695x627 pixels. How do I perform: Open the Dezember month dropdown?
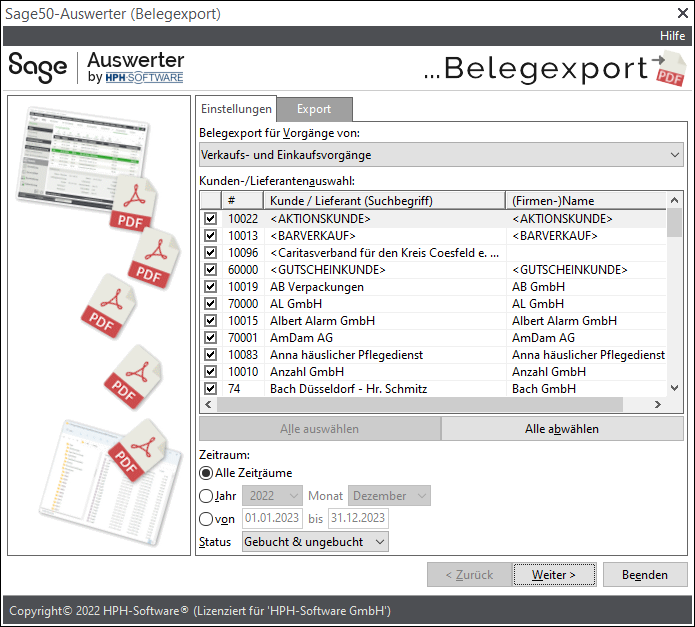389,495
